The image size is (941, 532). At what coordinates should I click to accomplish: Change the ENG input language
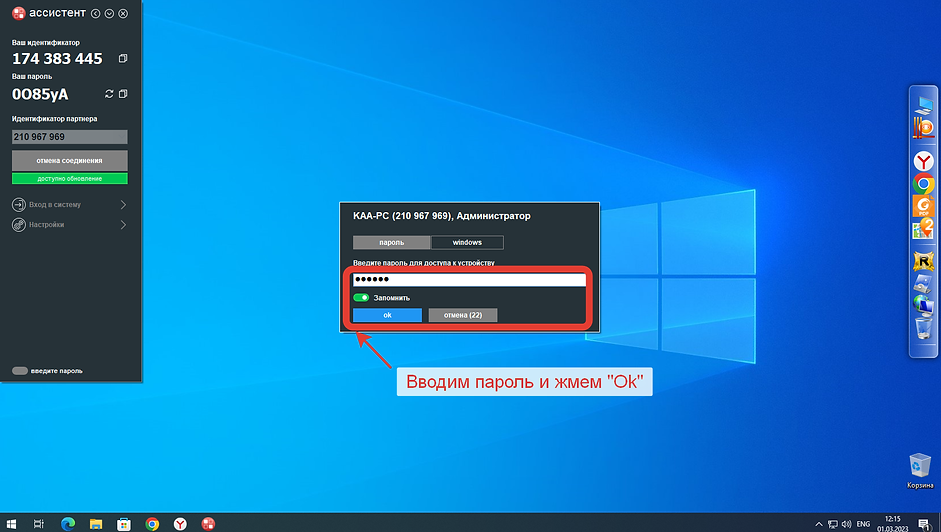[x=863, y=524]
